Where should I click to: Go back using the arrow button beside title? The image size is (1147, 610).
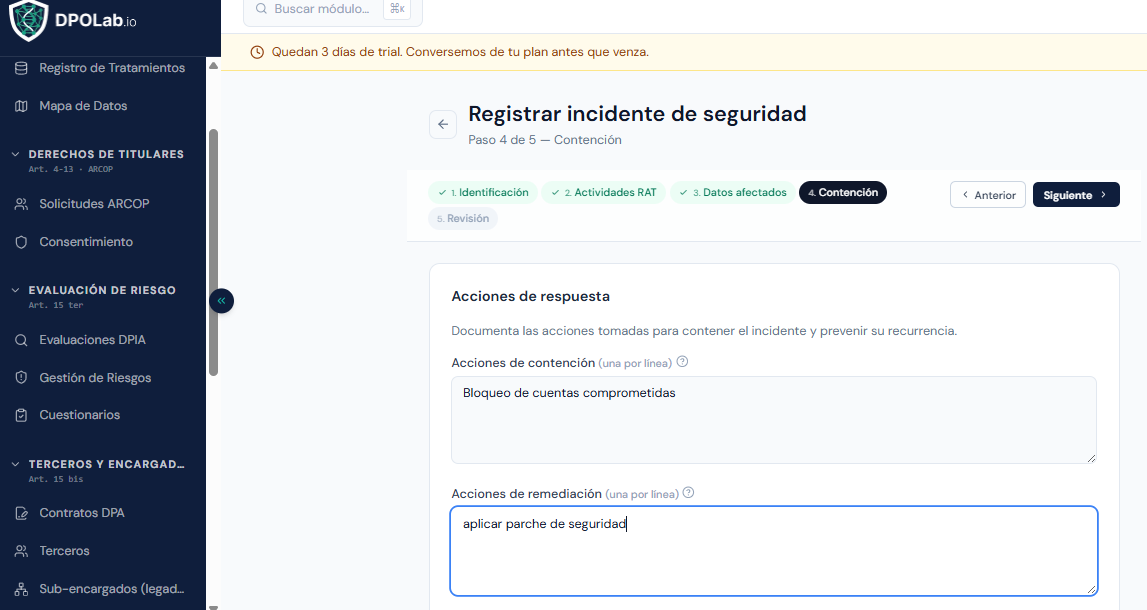click(443, 124)
